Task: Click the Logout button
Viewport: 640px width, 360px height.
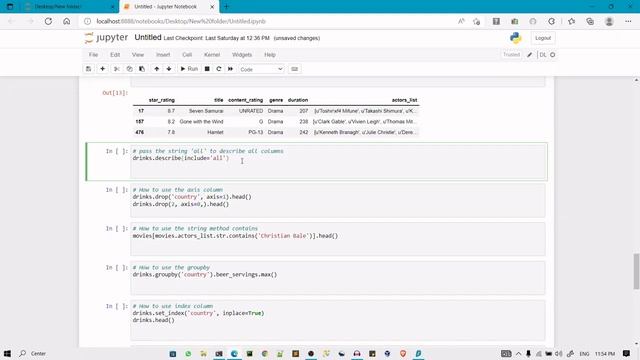Action: 543,38
